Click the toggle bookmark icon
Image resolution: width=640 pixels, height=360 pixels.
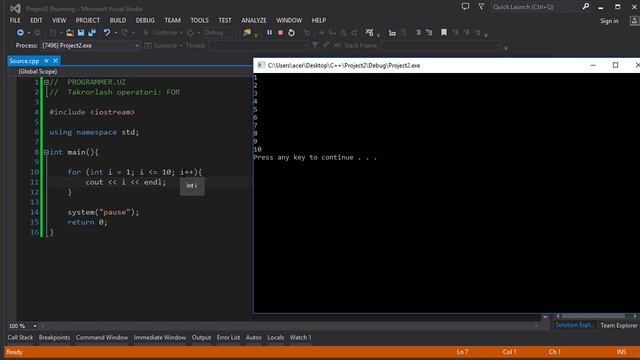click(444, 33)
